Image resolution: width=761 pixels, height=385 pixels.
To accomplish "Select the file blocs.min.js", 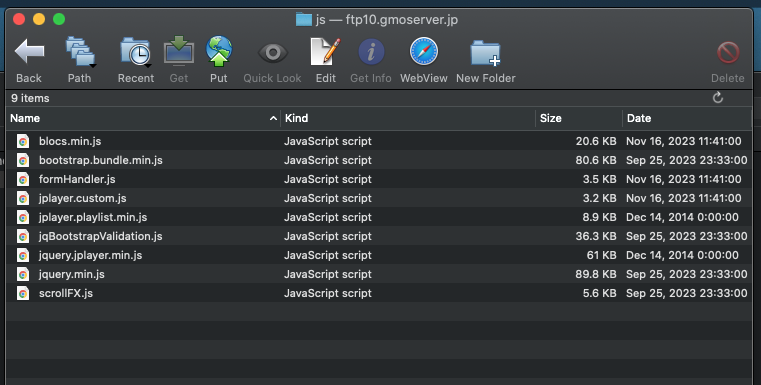I will (x=70, y=141).
